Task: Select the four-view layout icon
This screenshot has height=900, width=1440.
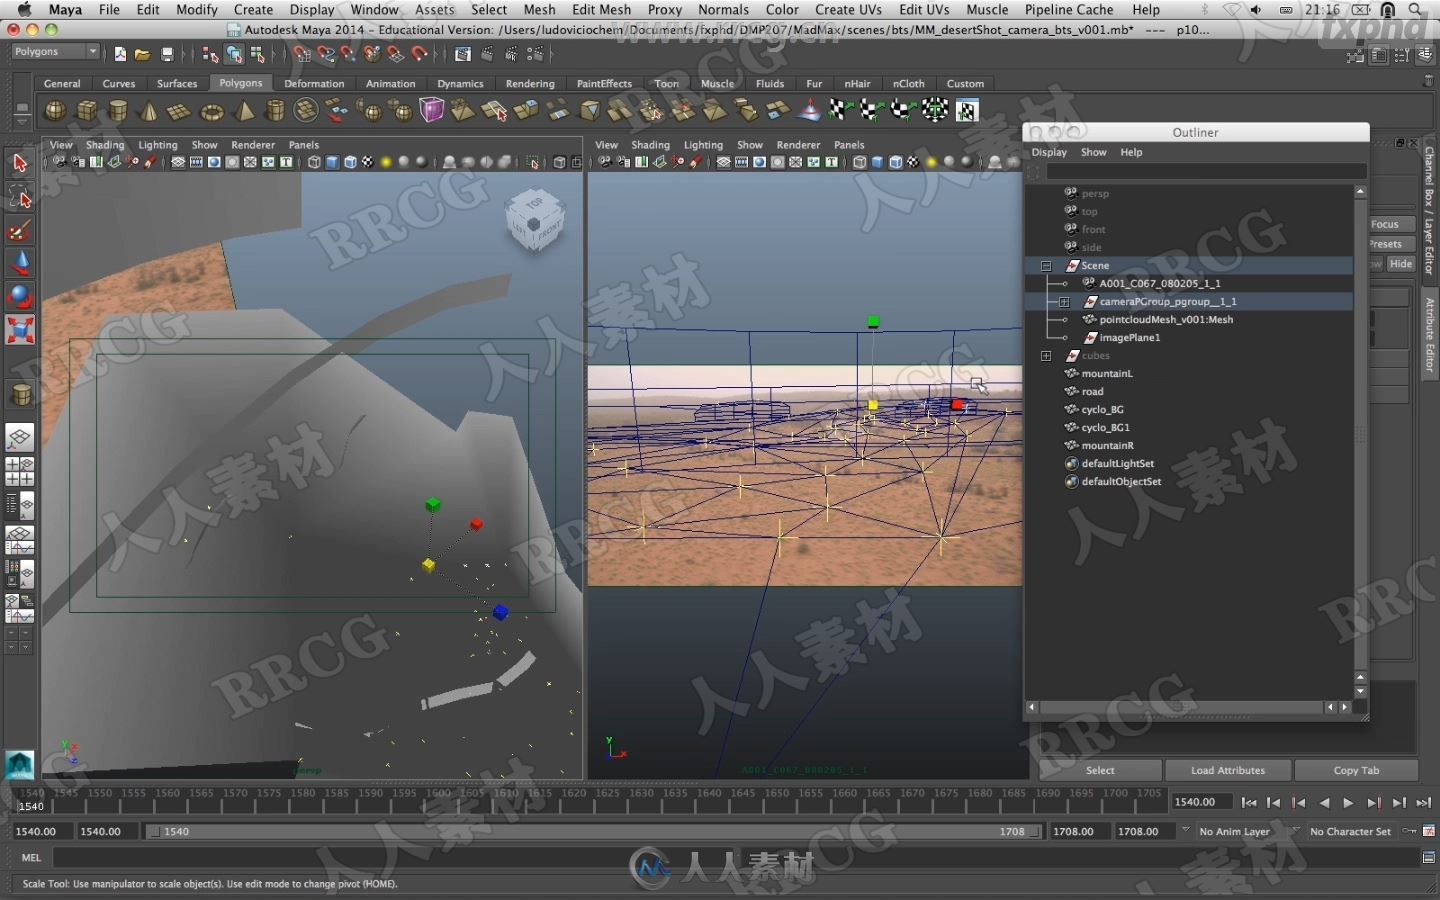Action: click(20, 471)
